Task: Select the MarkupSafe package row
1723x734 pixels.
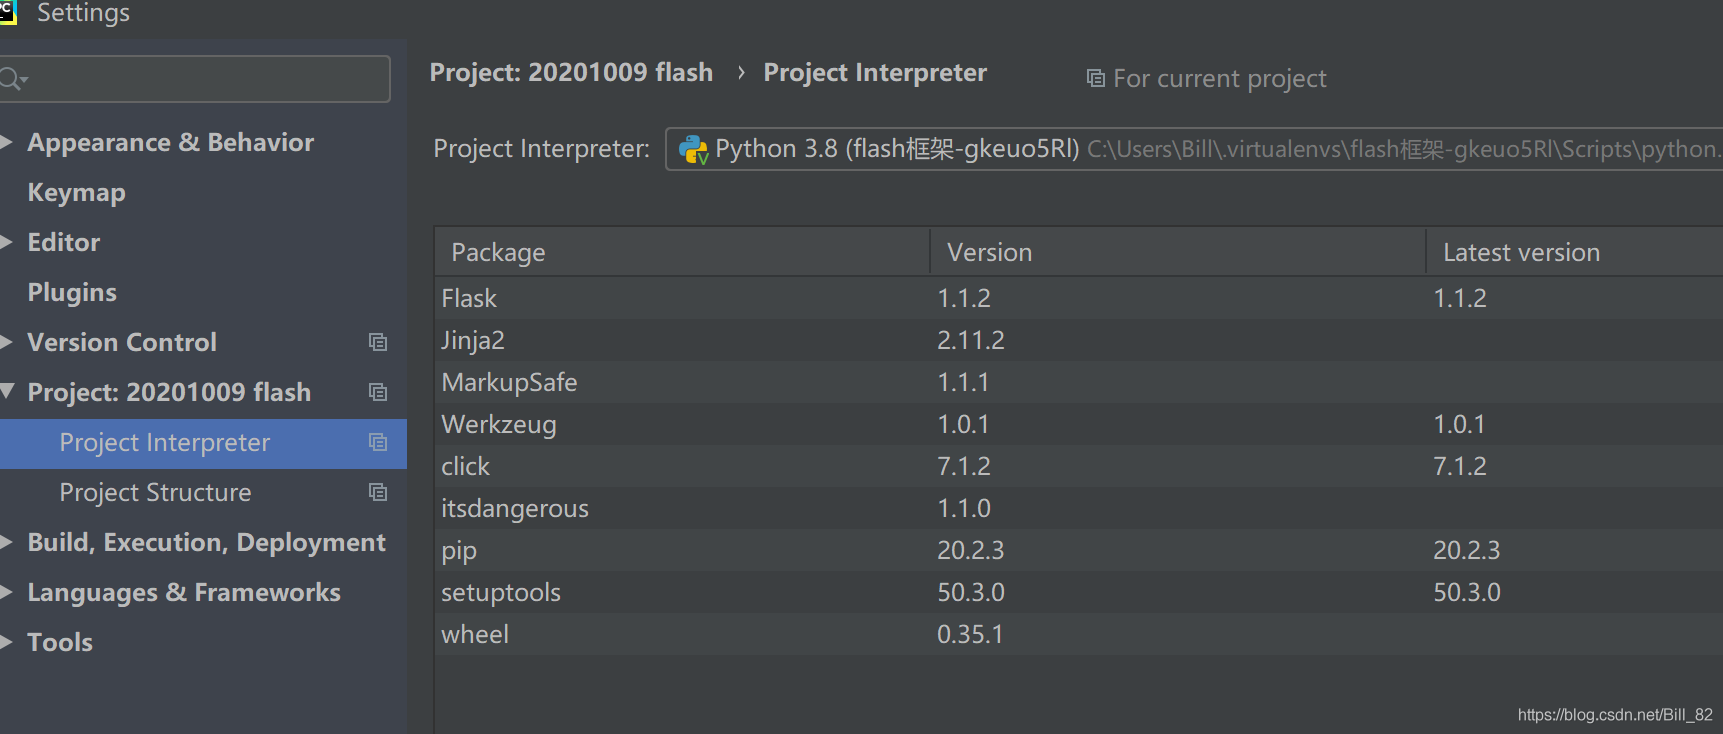Action: click(1079, 382)
